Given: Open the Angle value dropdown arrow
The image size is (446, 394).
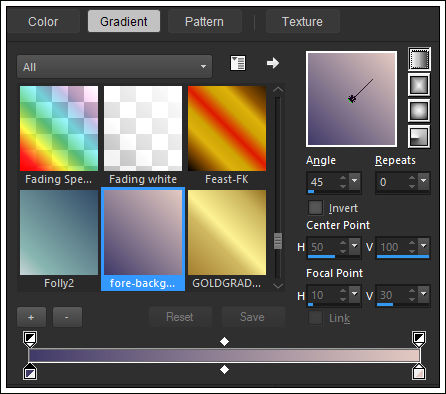Looking at the screenshot, I should (x=354, y=181).
